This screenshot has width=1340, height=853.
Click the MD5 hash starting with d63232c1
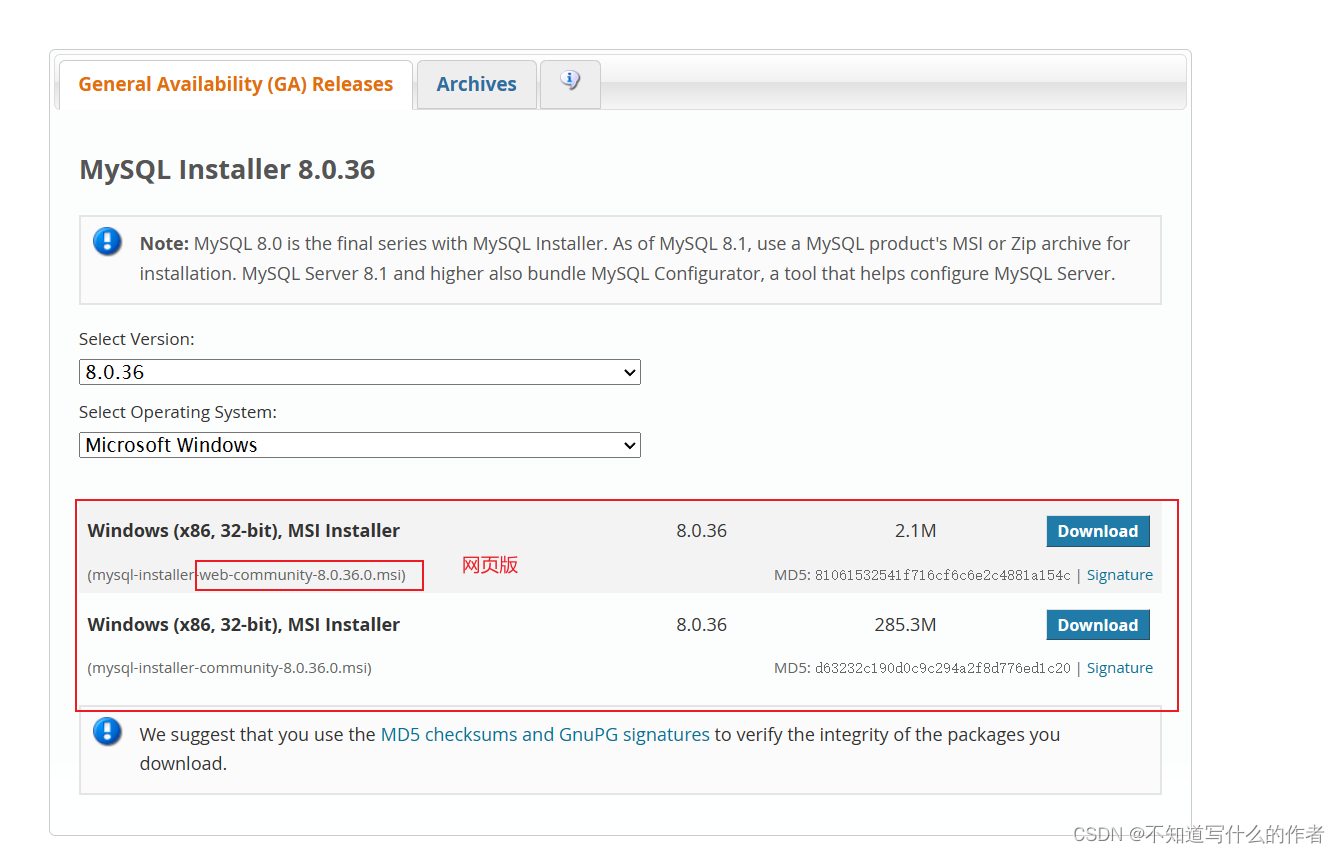coord(943,668)
